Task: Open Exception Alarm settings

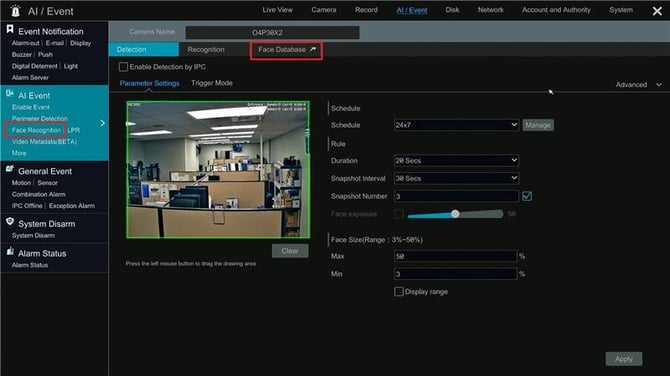Action: [x=72, y=206]
